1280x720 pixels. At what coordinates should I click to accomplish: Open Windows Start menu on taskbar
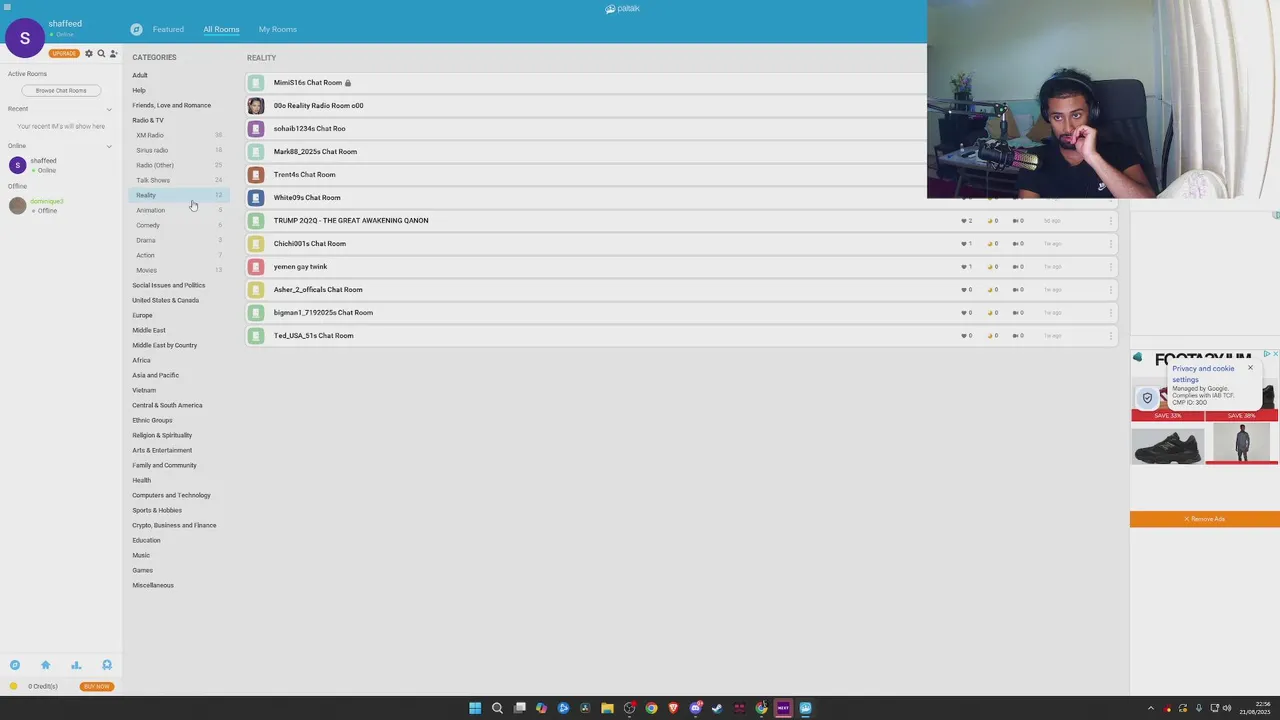click(x=475, y=708)
